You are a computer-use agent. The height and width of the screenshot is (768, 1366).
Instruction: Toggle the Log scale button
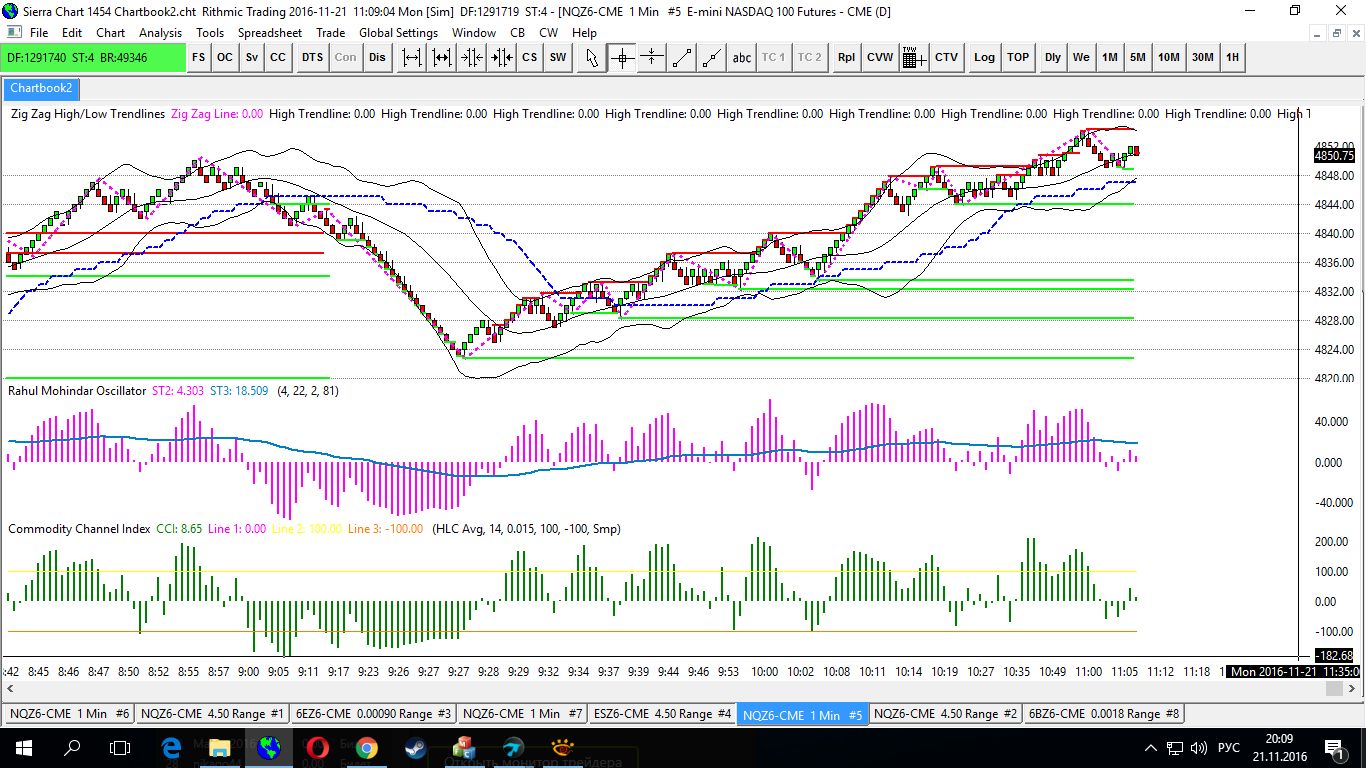pyautogui.click(x=985, y=58)
